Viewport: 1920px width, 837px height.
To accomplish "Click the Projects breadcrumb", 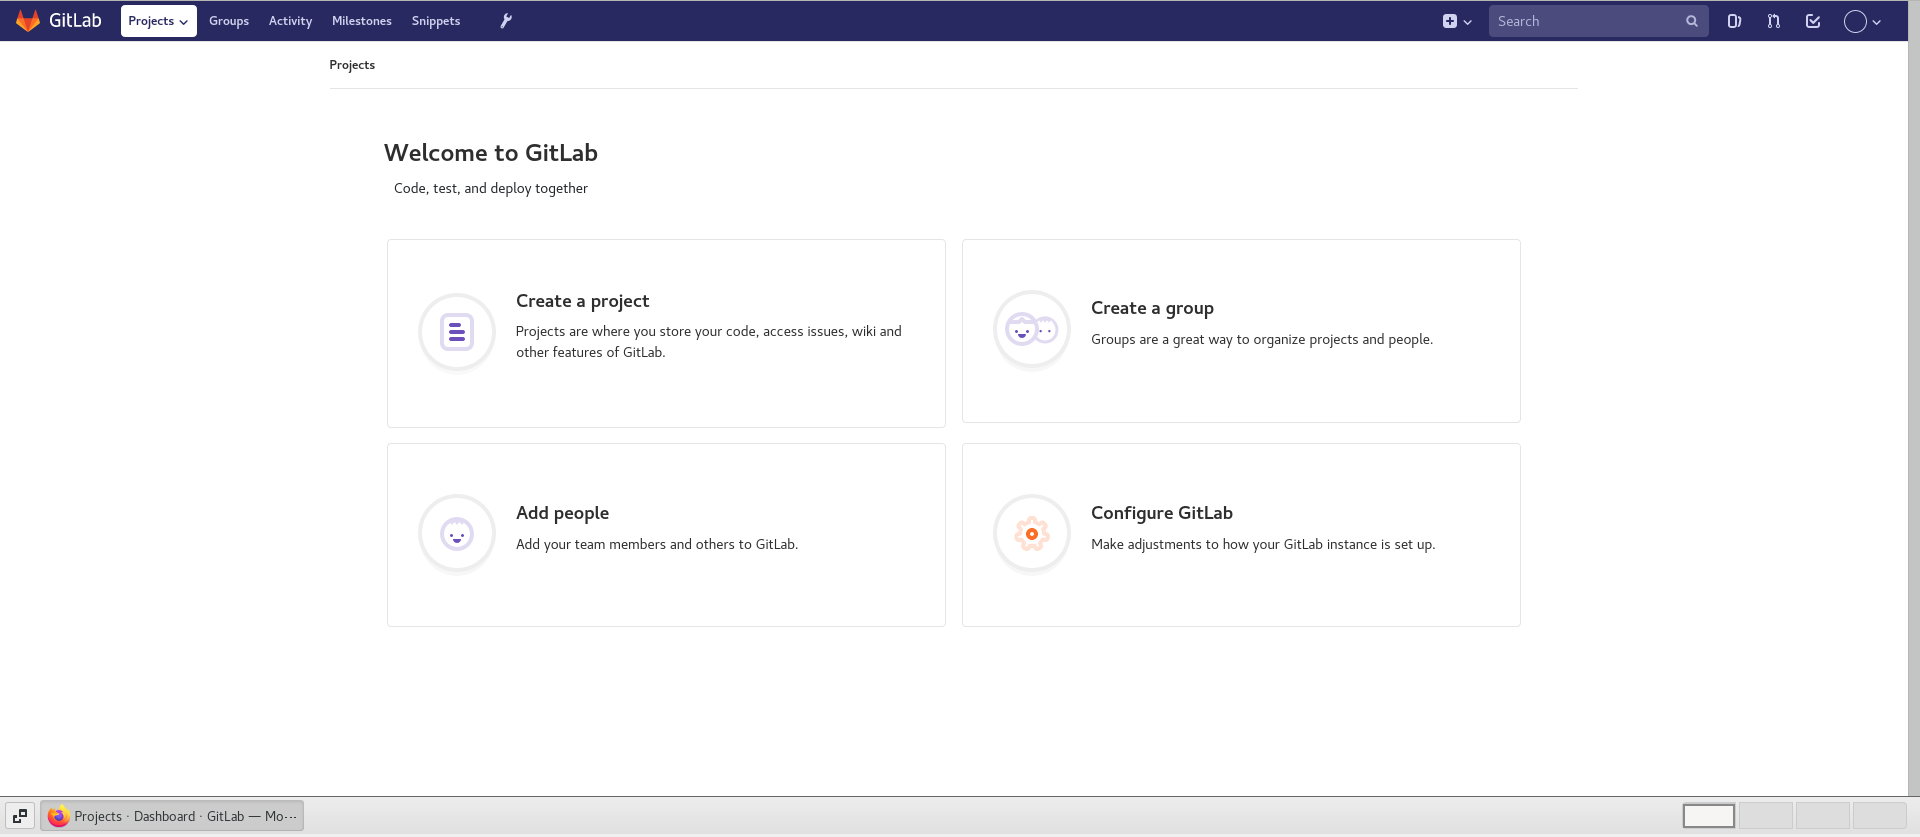I will [352, 65].
